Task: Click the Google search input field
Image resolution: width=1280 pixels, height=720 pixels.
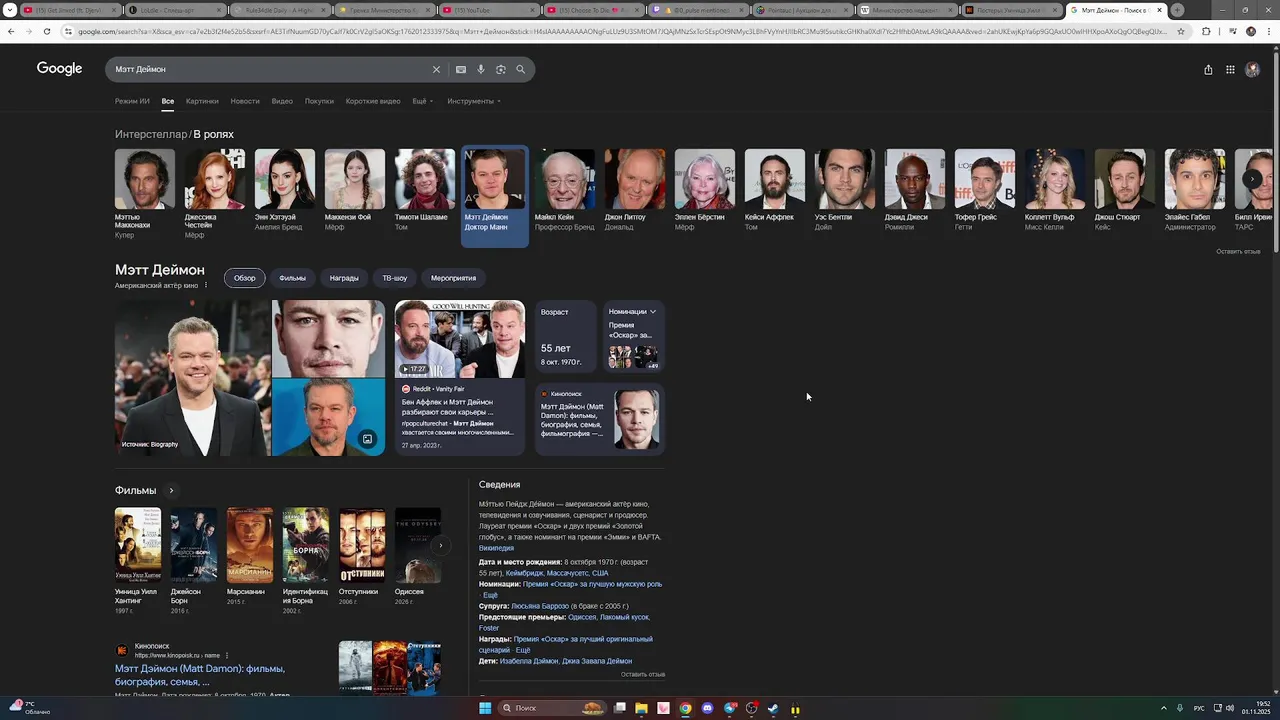Action: pos(270,69)
